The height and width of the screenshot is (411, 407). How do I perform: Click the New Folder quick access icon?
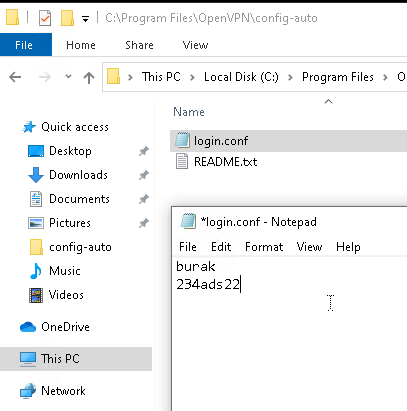click(67, 18)
